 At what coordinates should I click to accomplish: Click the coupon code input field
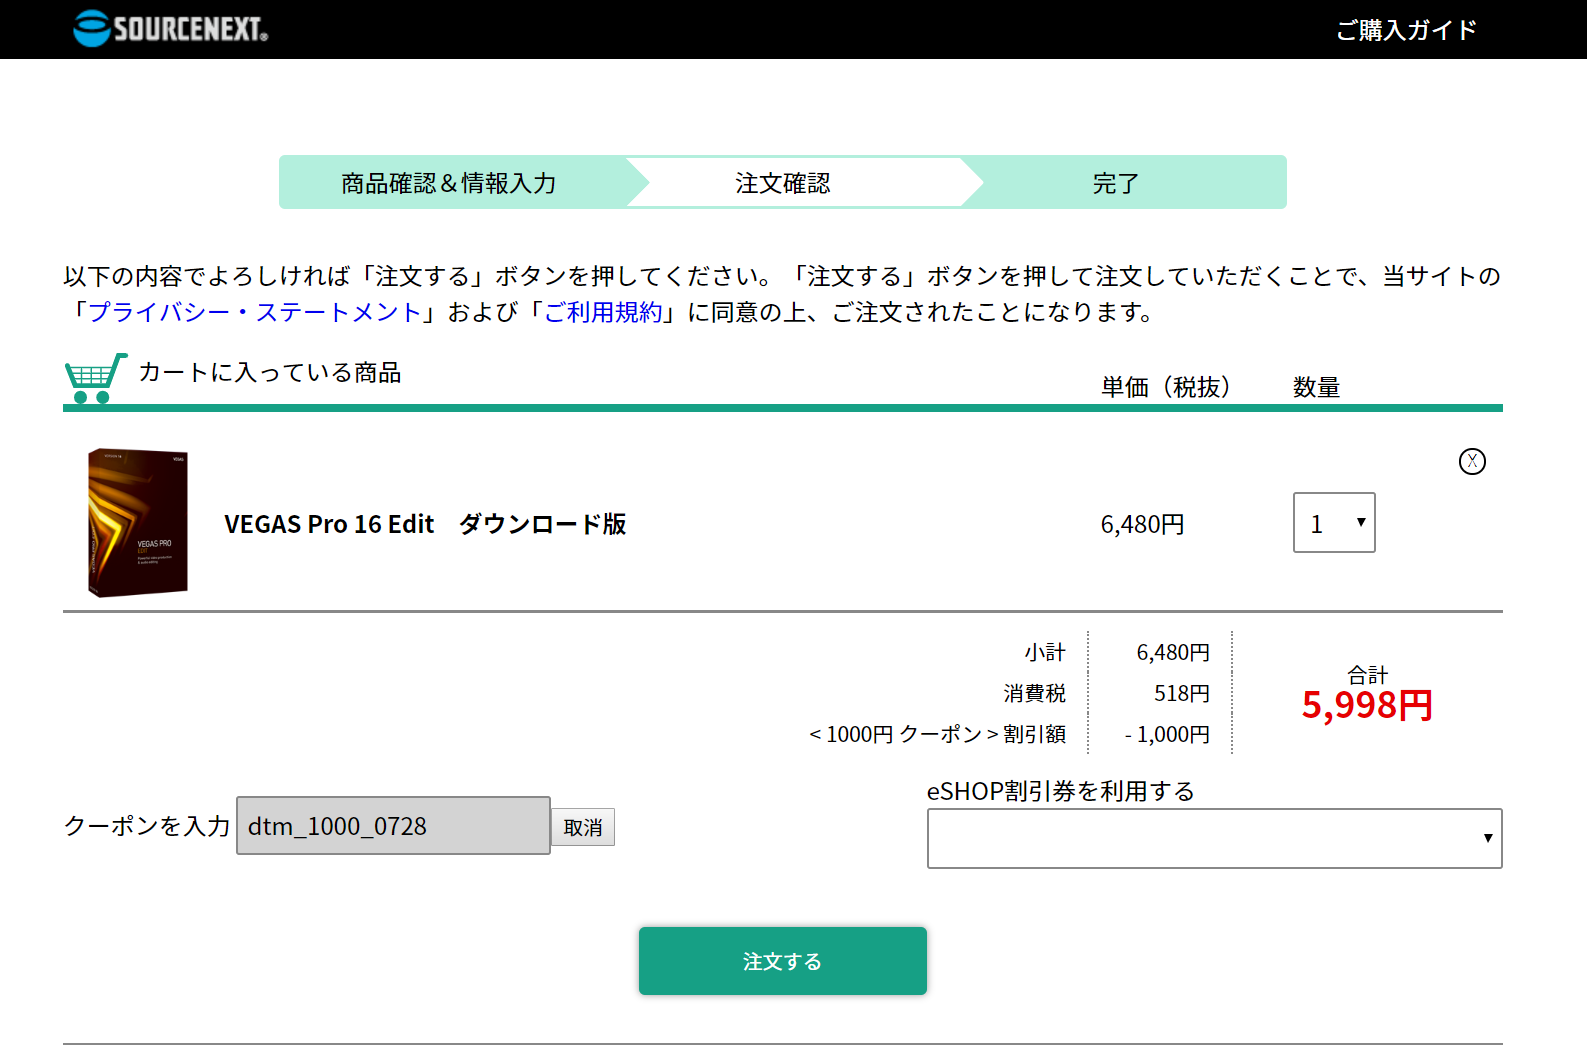tap(393, 826)
